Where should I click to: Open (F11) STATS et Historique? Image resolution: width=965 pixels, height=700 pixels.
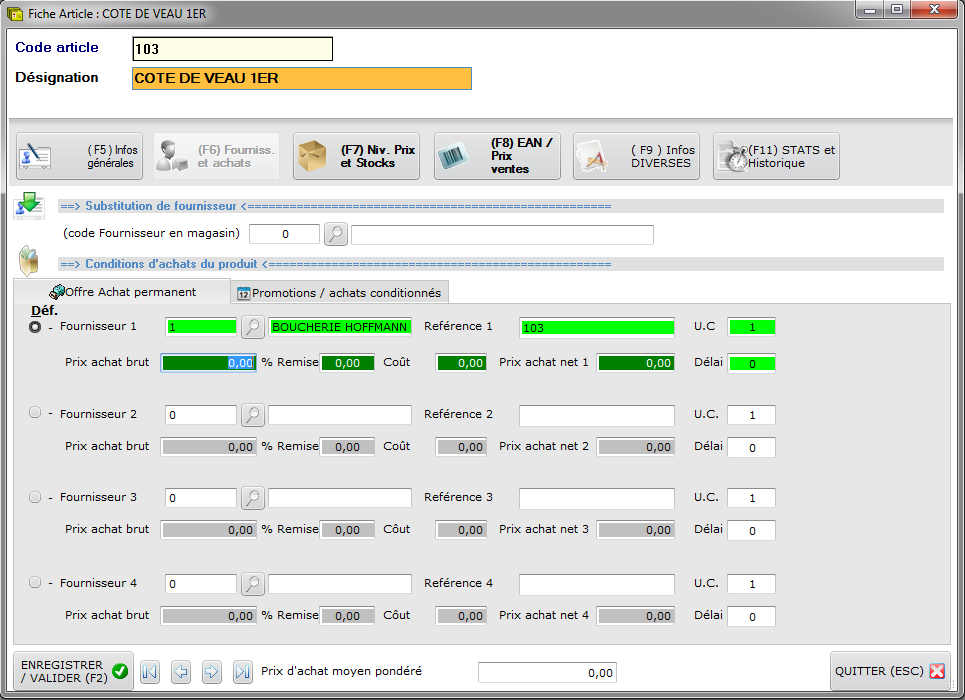(776, 157)
